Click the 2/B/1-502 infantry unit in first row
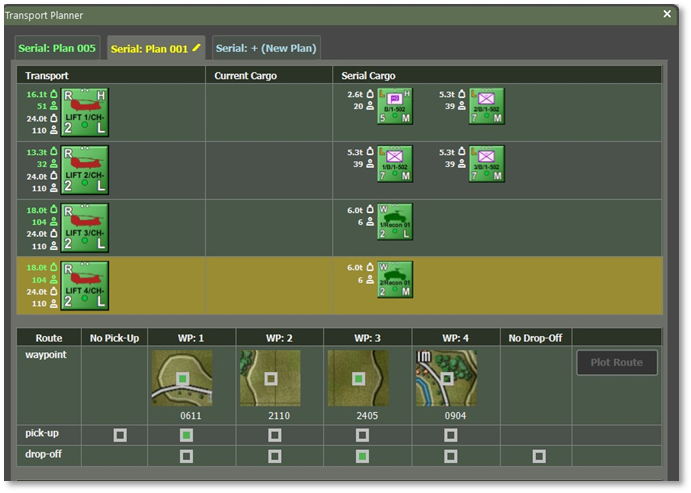 (487, 107)
